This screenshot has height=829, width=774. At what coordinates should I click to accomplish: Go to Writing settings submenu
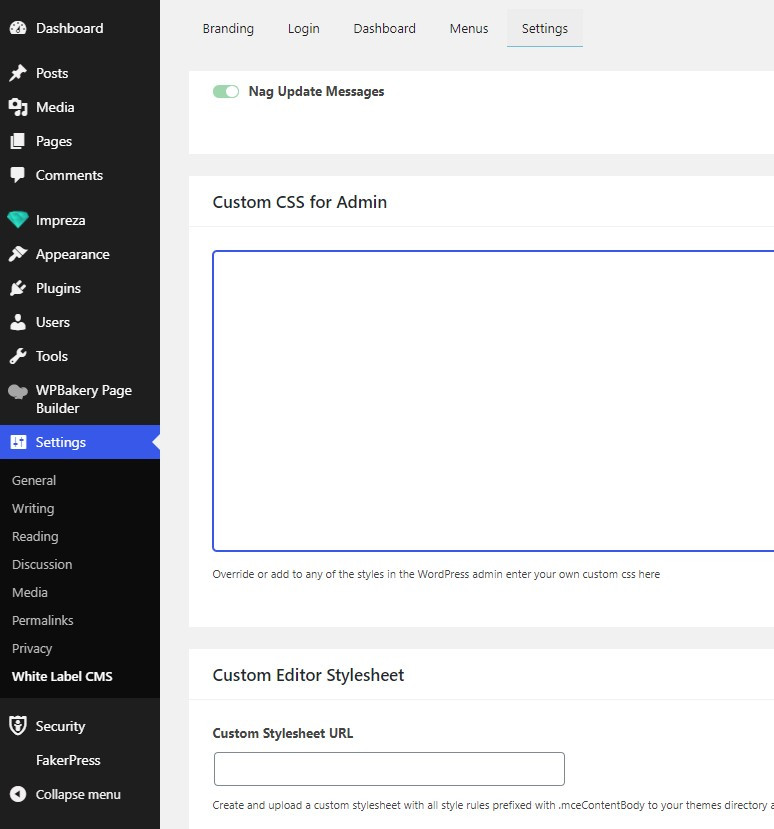[x=33, y=509]
